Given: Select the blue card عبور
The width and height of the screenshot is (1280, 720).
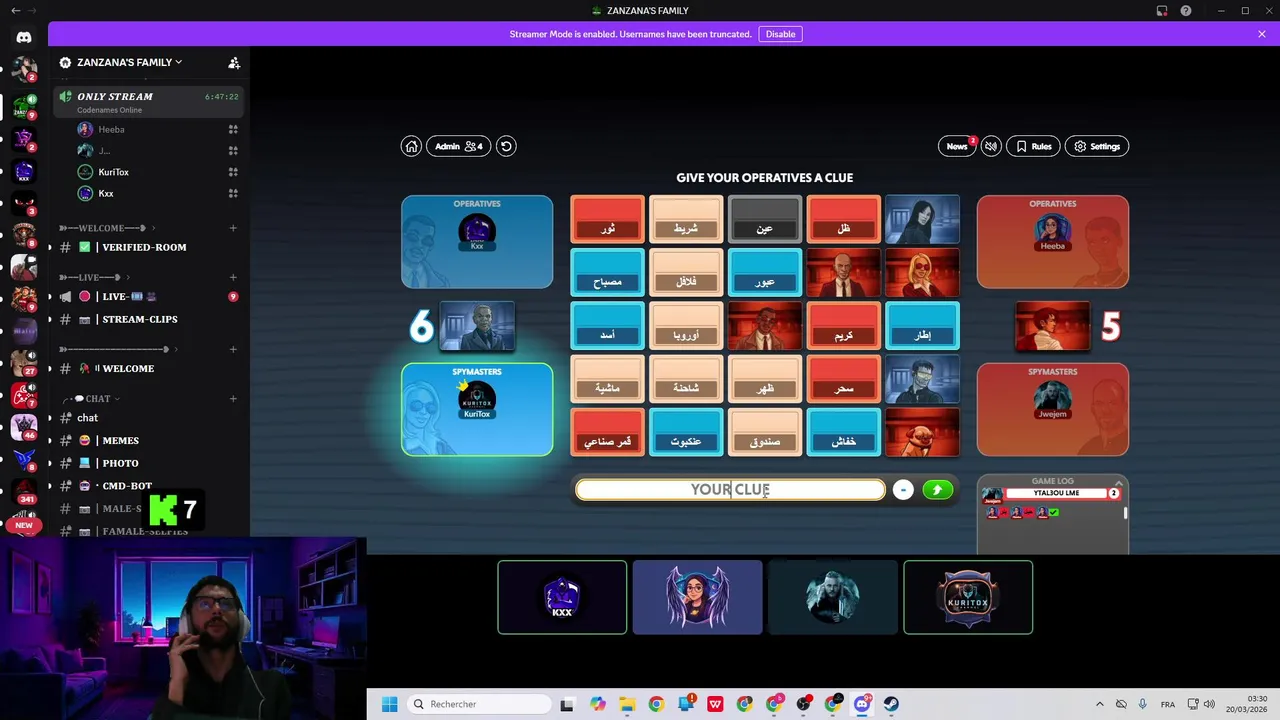Looking at the screenshot, I should click(x=765, y=273).
